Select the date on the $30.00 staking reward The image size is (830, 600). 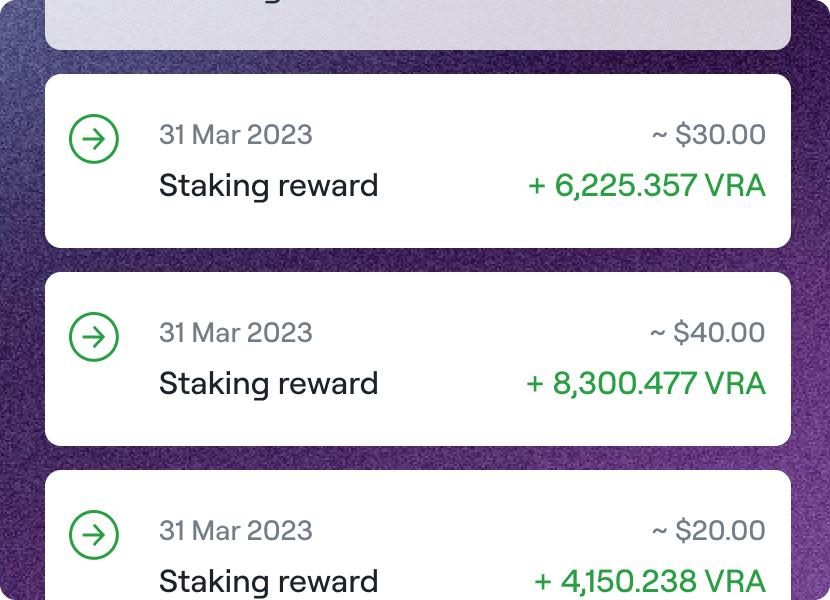coord(235,135)
